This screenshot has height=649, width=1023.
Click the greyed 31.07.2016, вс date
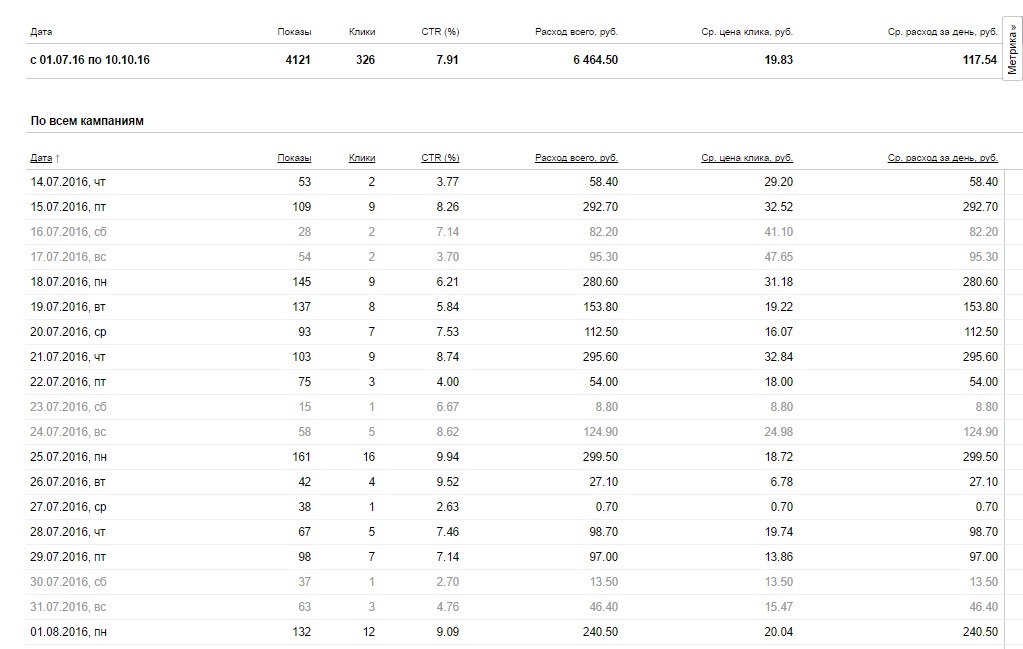[67, 607]
